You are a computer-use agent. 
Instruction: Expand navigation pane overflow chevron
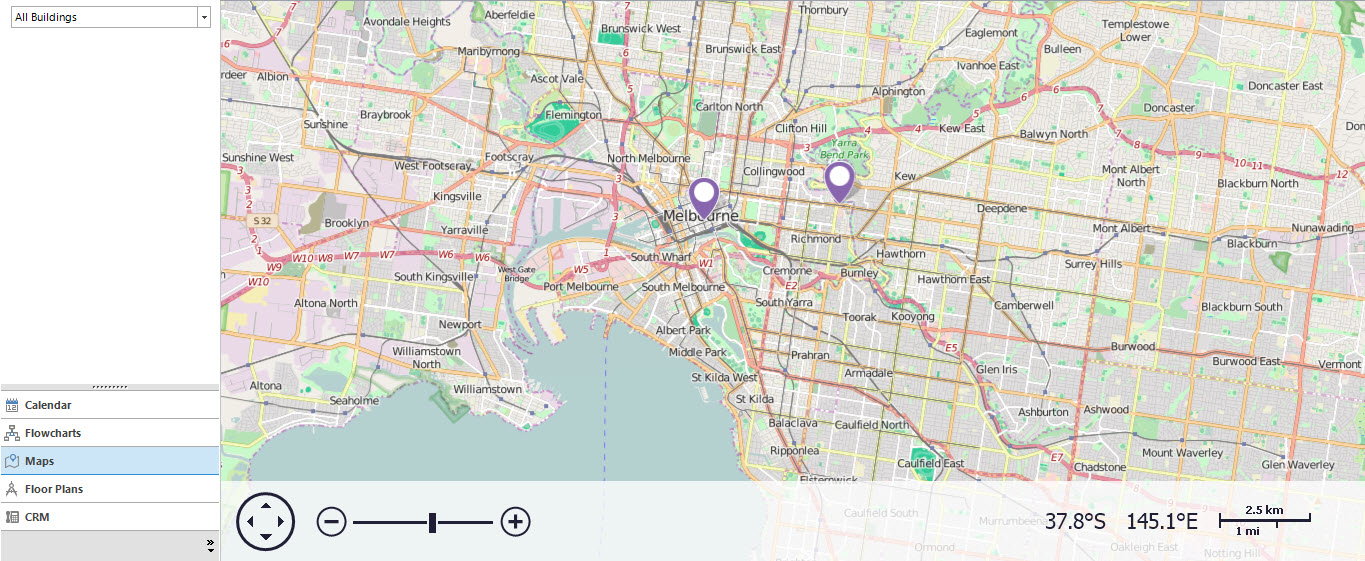210,545
